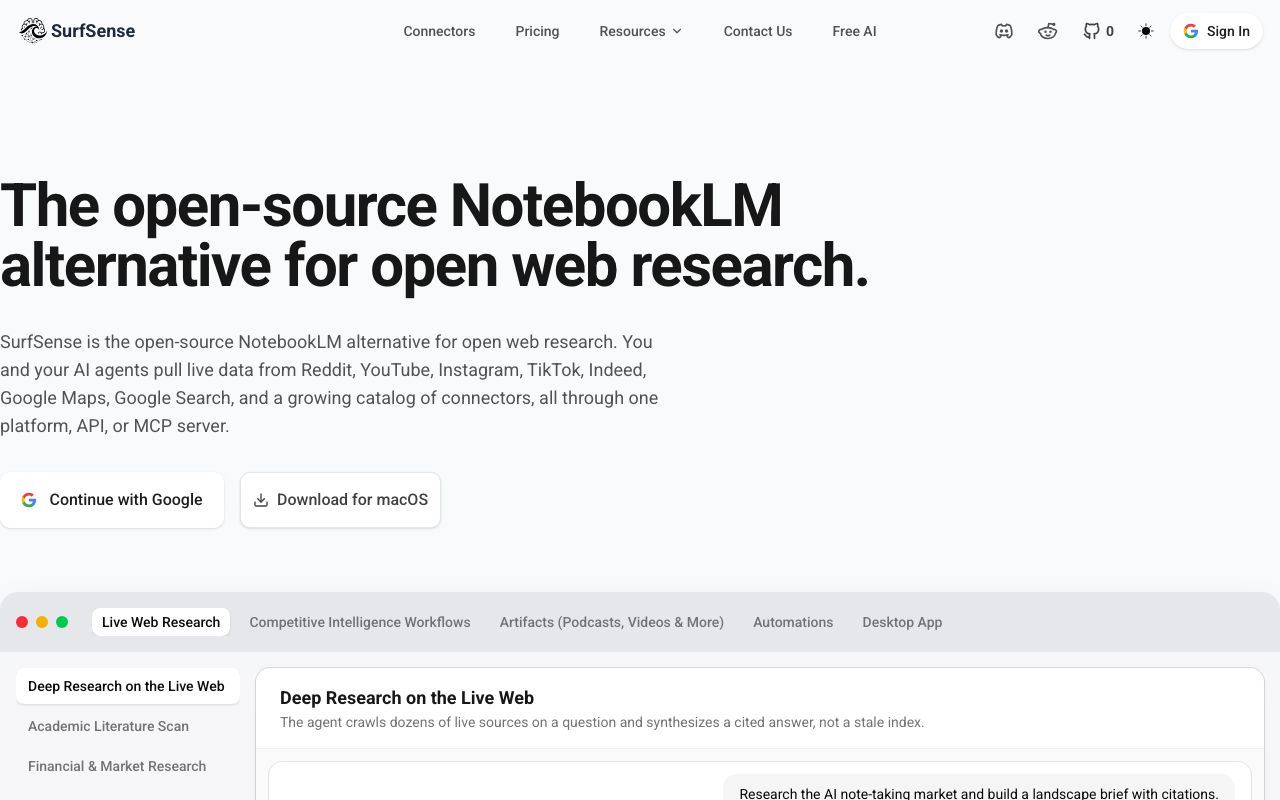Click the yellow window dot in demo panel
1280x800 pixels.
tap(42, 622)
